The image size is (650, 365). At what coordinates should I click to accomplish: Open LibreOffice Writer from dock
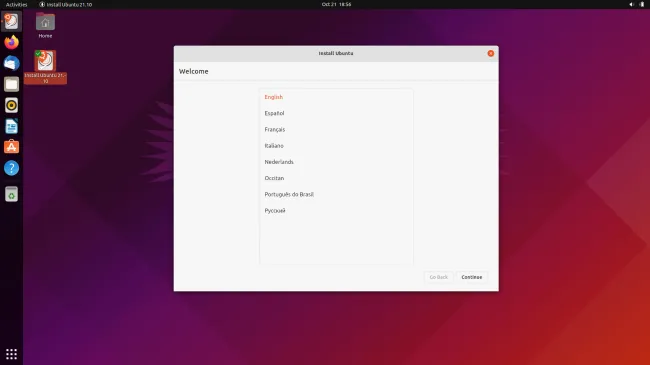point(11,127)
